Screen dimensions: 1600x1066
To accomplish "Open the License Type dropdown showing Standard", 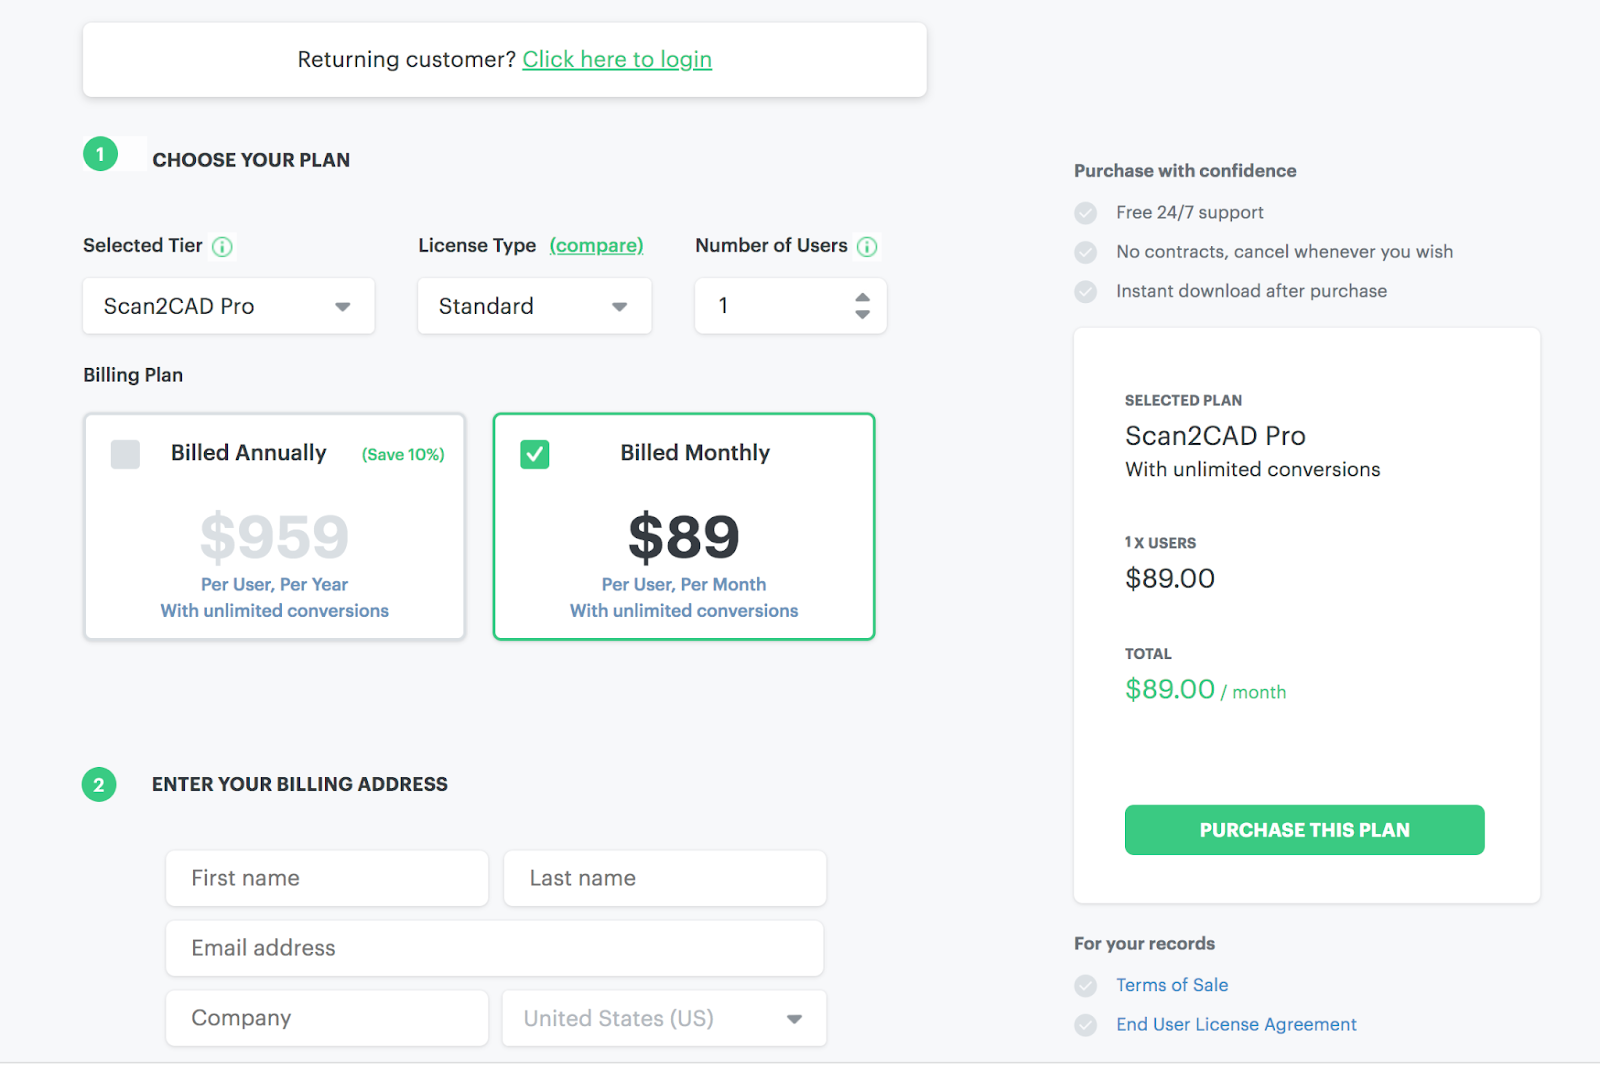I will pyautogui.click(x=534, y=306).
